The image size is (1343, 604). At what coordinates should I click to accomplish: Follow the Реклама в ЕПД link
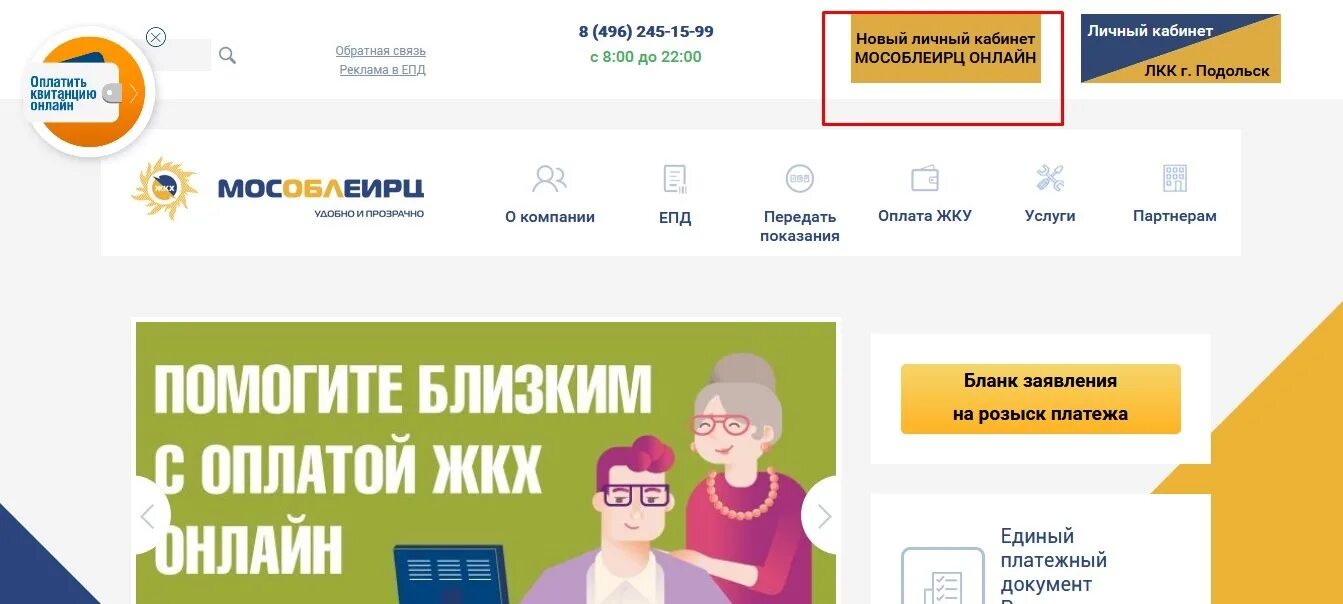click(383, 70)
